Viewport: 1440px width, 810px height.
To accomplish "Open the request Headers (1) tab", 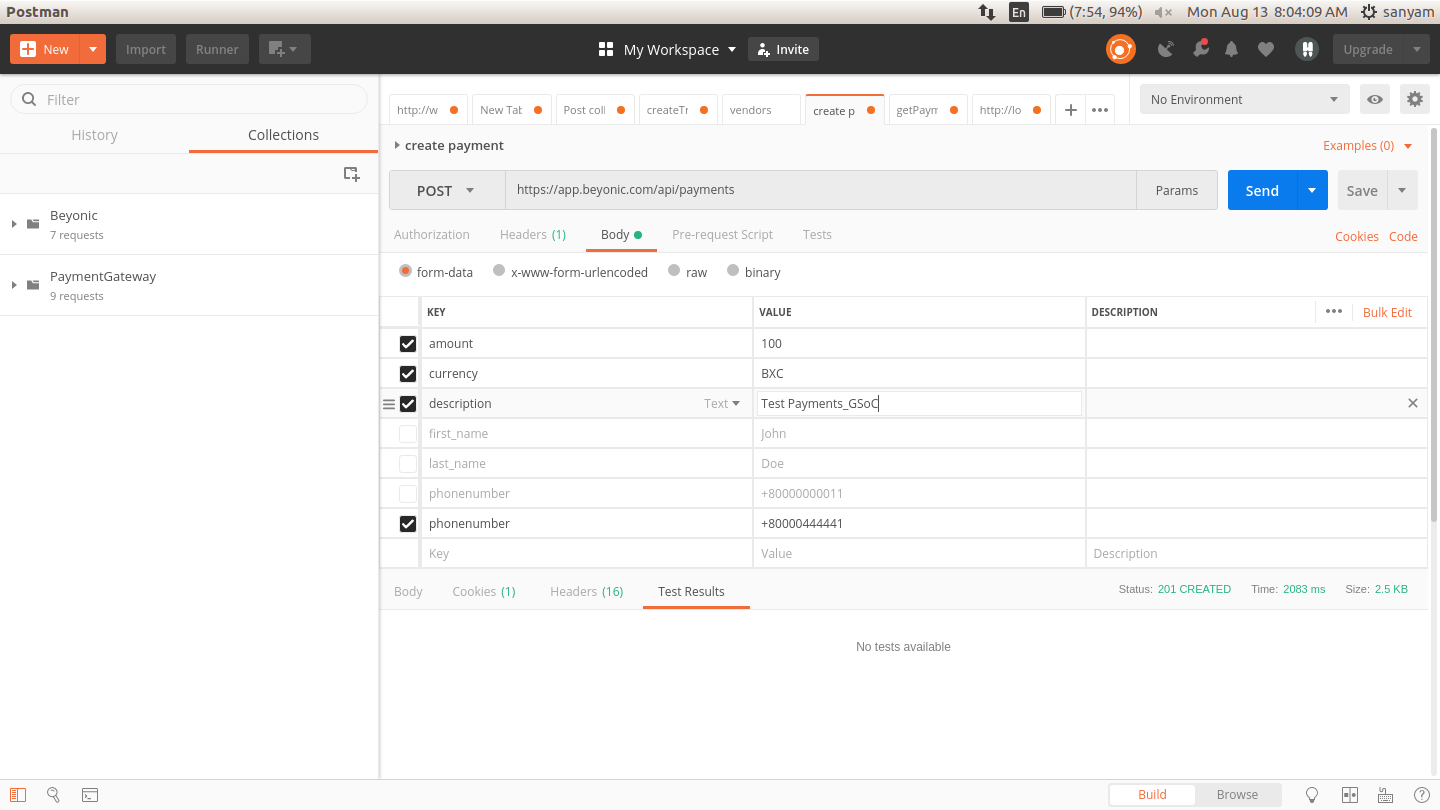I will click(533, 234).
